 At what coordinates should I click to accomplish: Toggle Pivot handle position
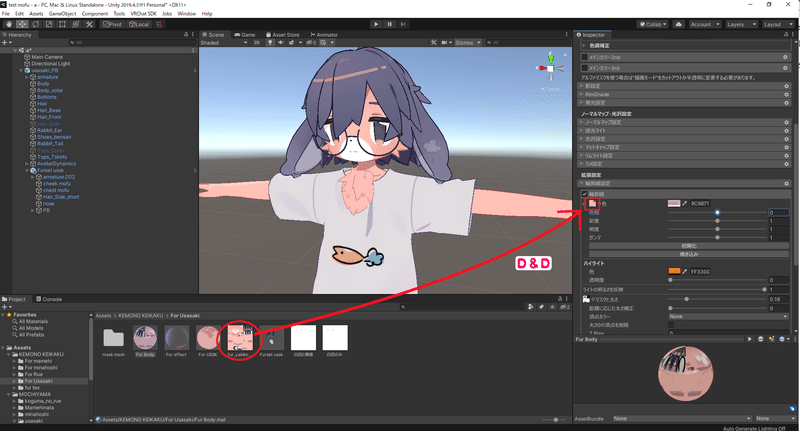click(112, 24)
